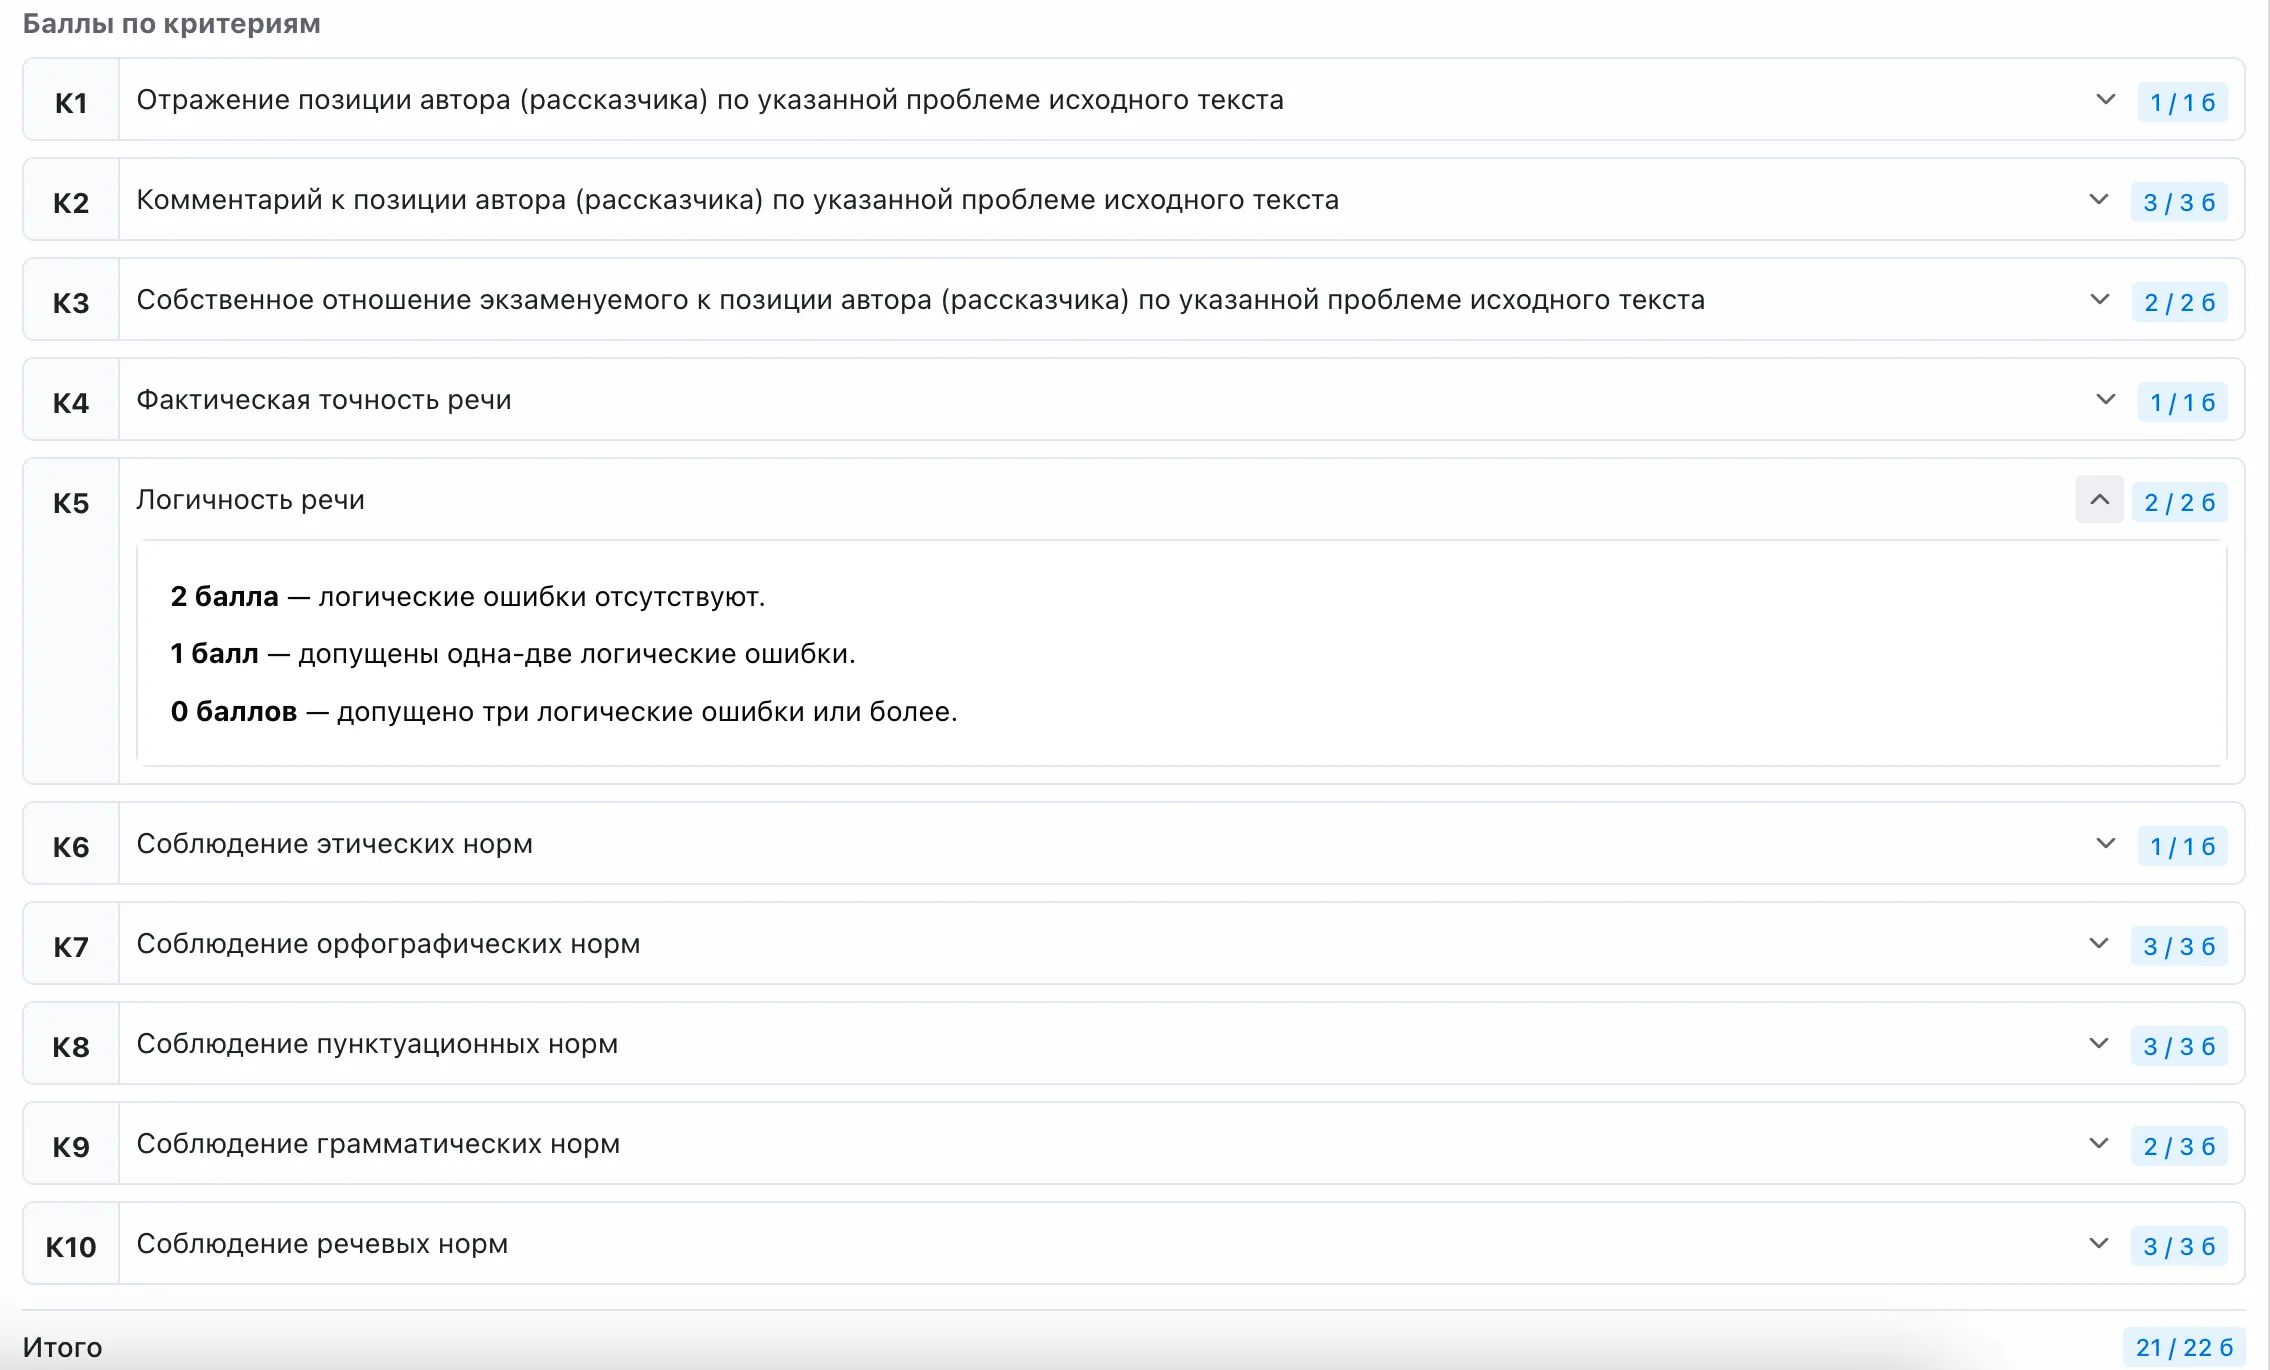Select the row 'Отражение позиции автора' title
The width and height of the screenshot is (2270, 1370).
click(x=710, y=100)
